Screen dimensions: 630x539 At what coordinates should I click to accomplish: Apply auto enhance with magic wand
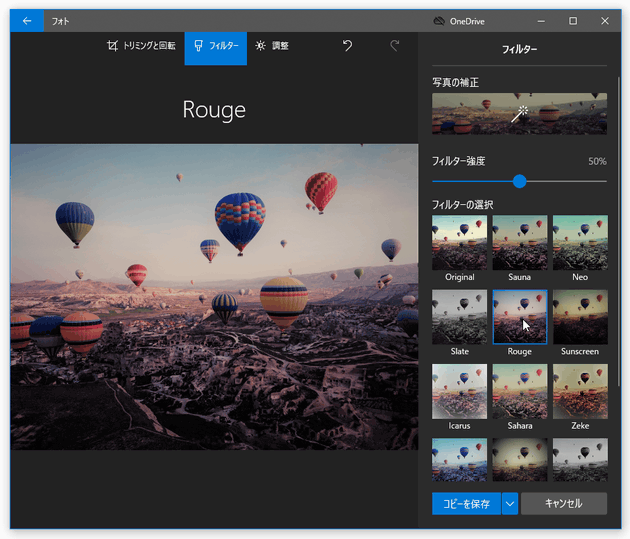click(519, 114)
